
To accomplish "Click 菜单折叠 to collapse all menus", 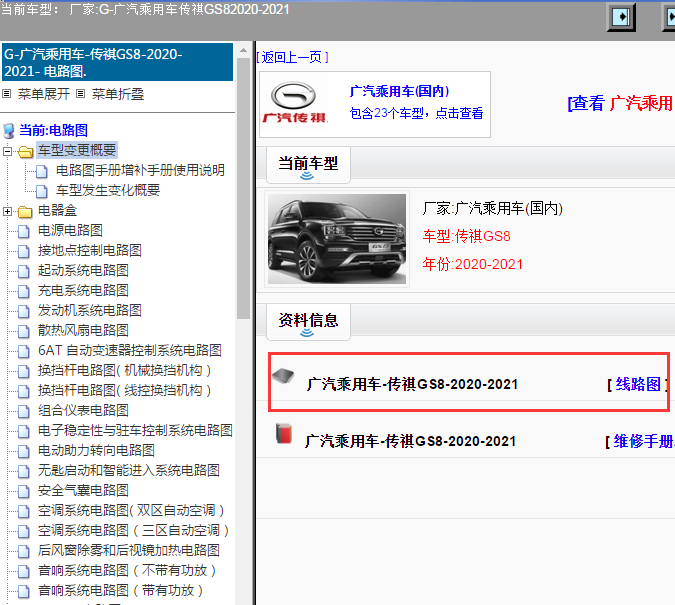I will [118, 94].
